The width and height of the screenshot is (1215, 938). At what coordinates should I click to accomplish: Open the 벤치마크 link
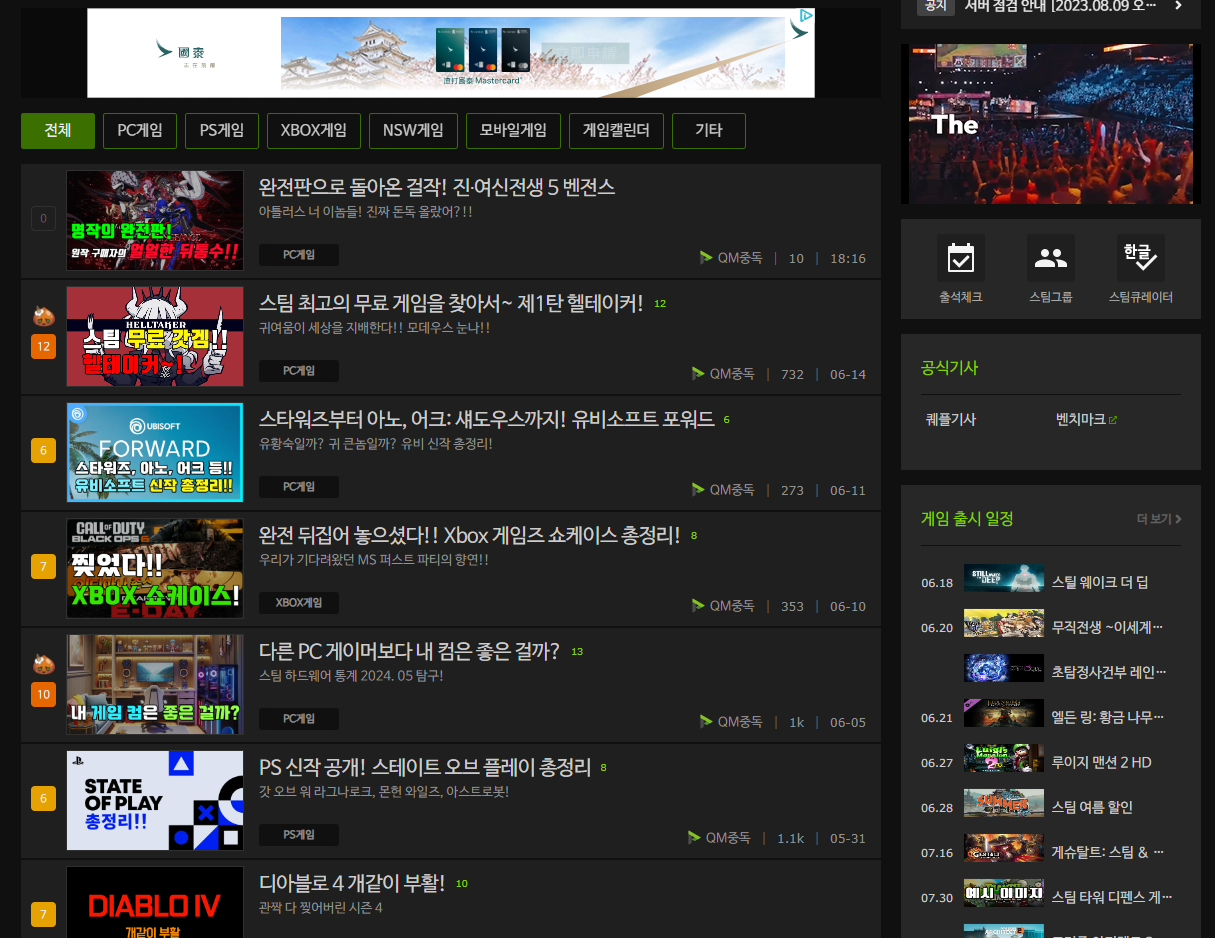pyautogui.click(x=1080, y=420)
